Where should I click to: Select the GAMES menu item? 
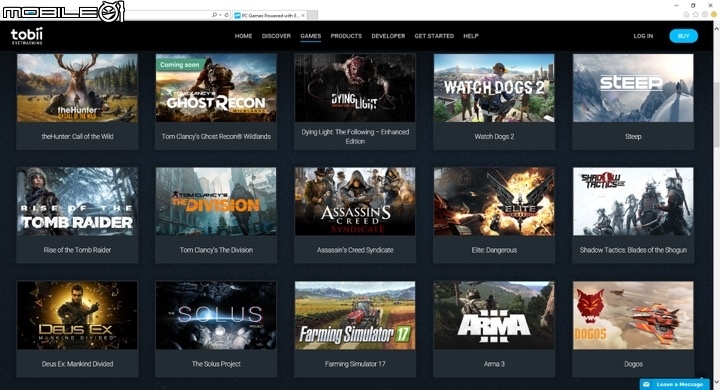coord(311,36)
